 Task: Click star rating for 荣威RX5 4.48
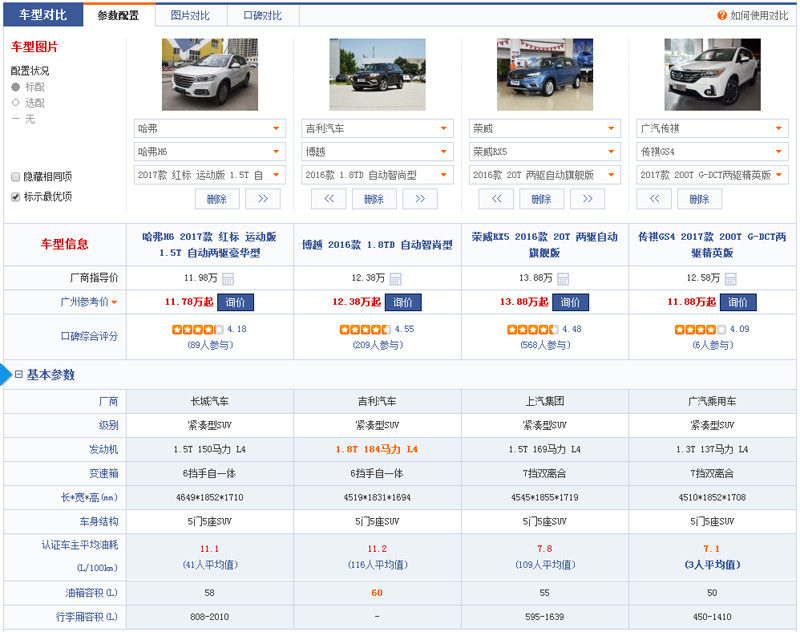point(533,330)
